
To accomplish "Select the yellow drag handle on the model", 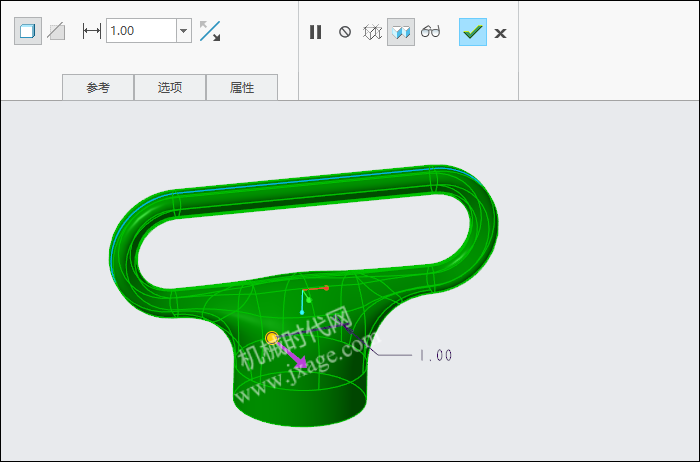I will (x=271, y=338).
